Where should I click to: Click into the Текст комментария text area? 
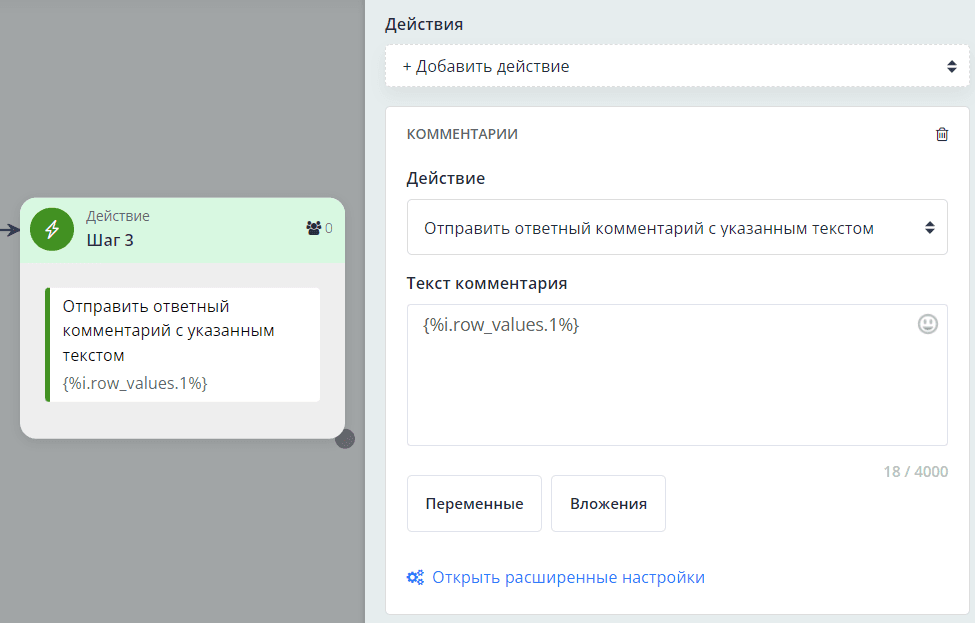click(x=676, y=385)
